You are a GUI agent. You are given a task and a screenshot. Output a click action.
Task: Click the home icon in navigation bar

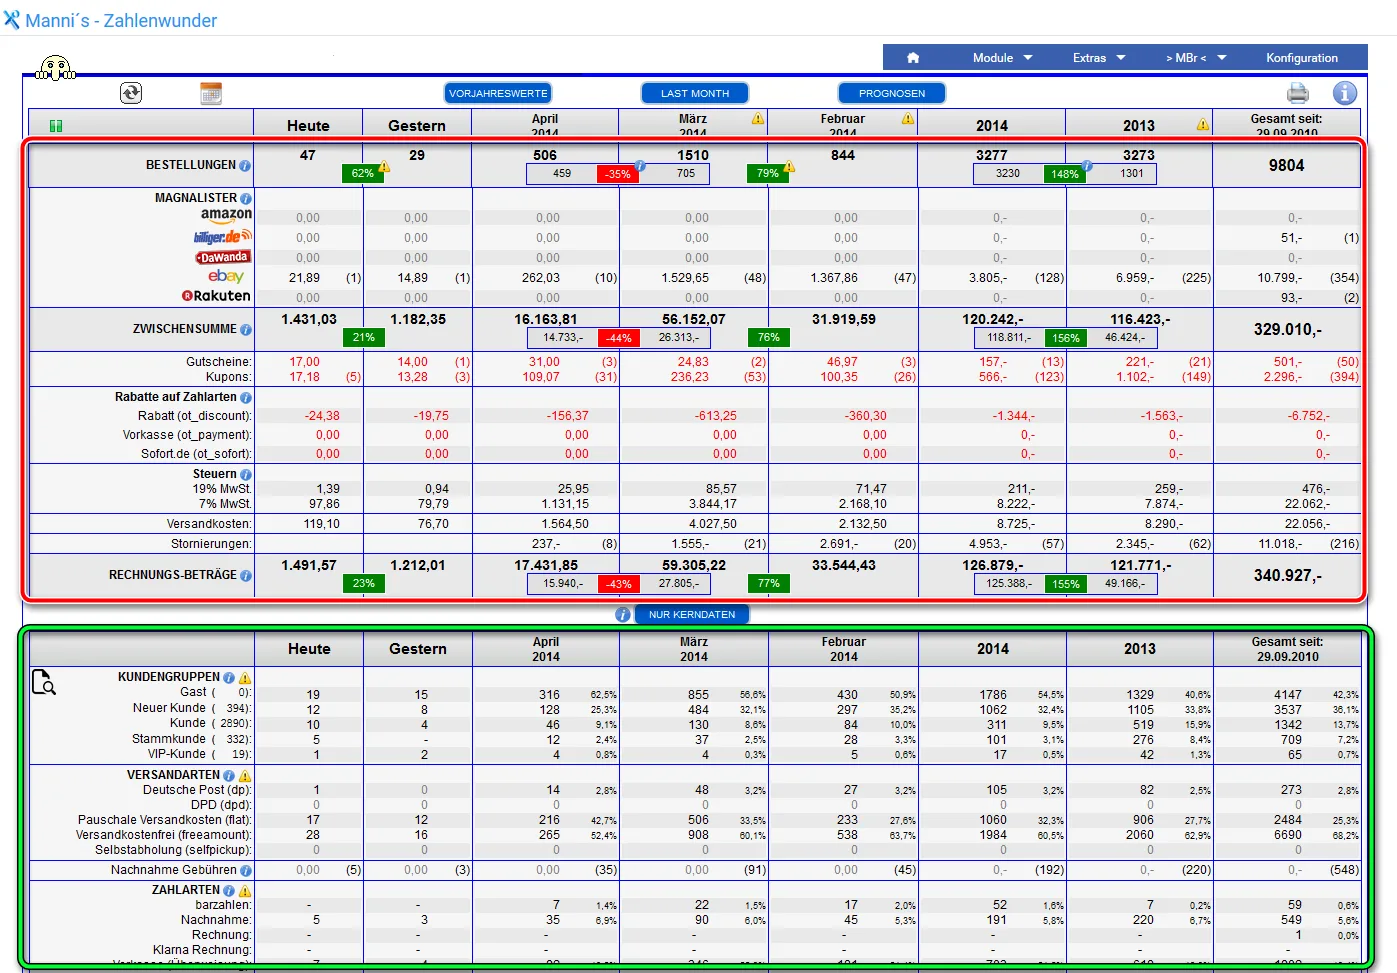click(913, 58)
